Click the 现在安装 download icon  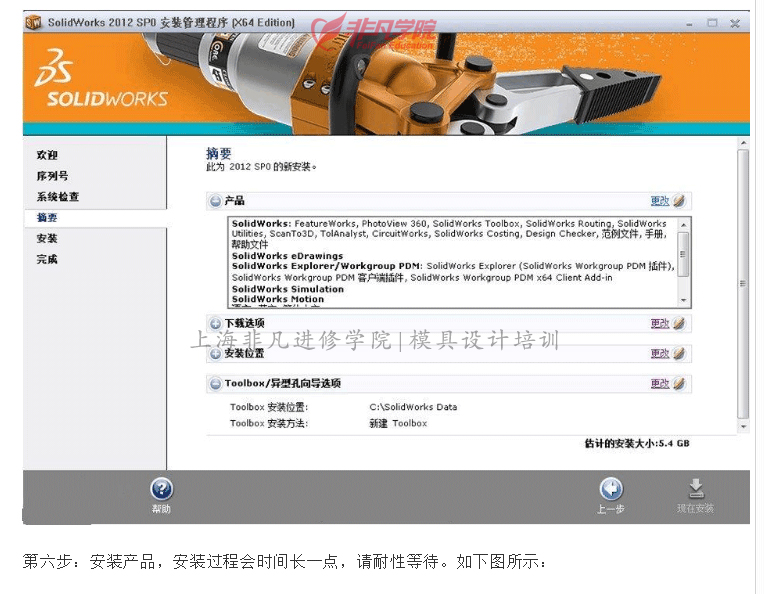point(696,488)
